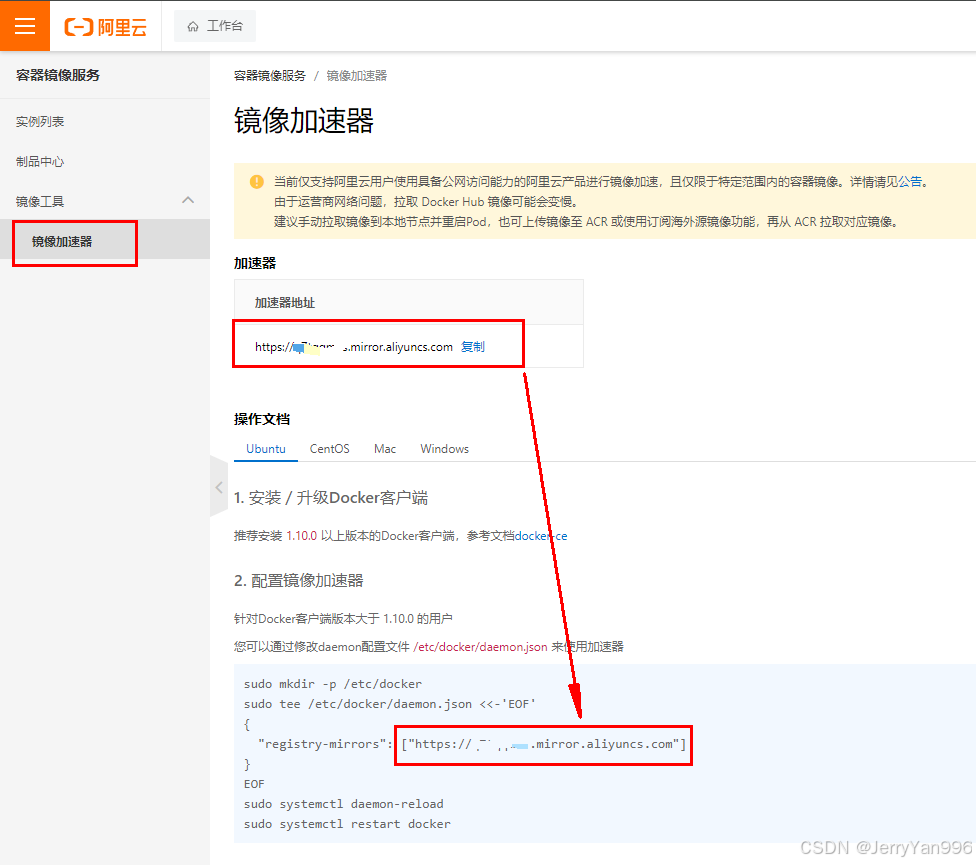Click the 'sudo systemctl daemon-reload' line
Screen dimensions: 976x865
(344, 804)
